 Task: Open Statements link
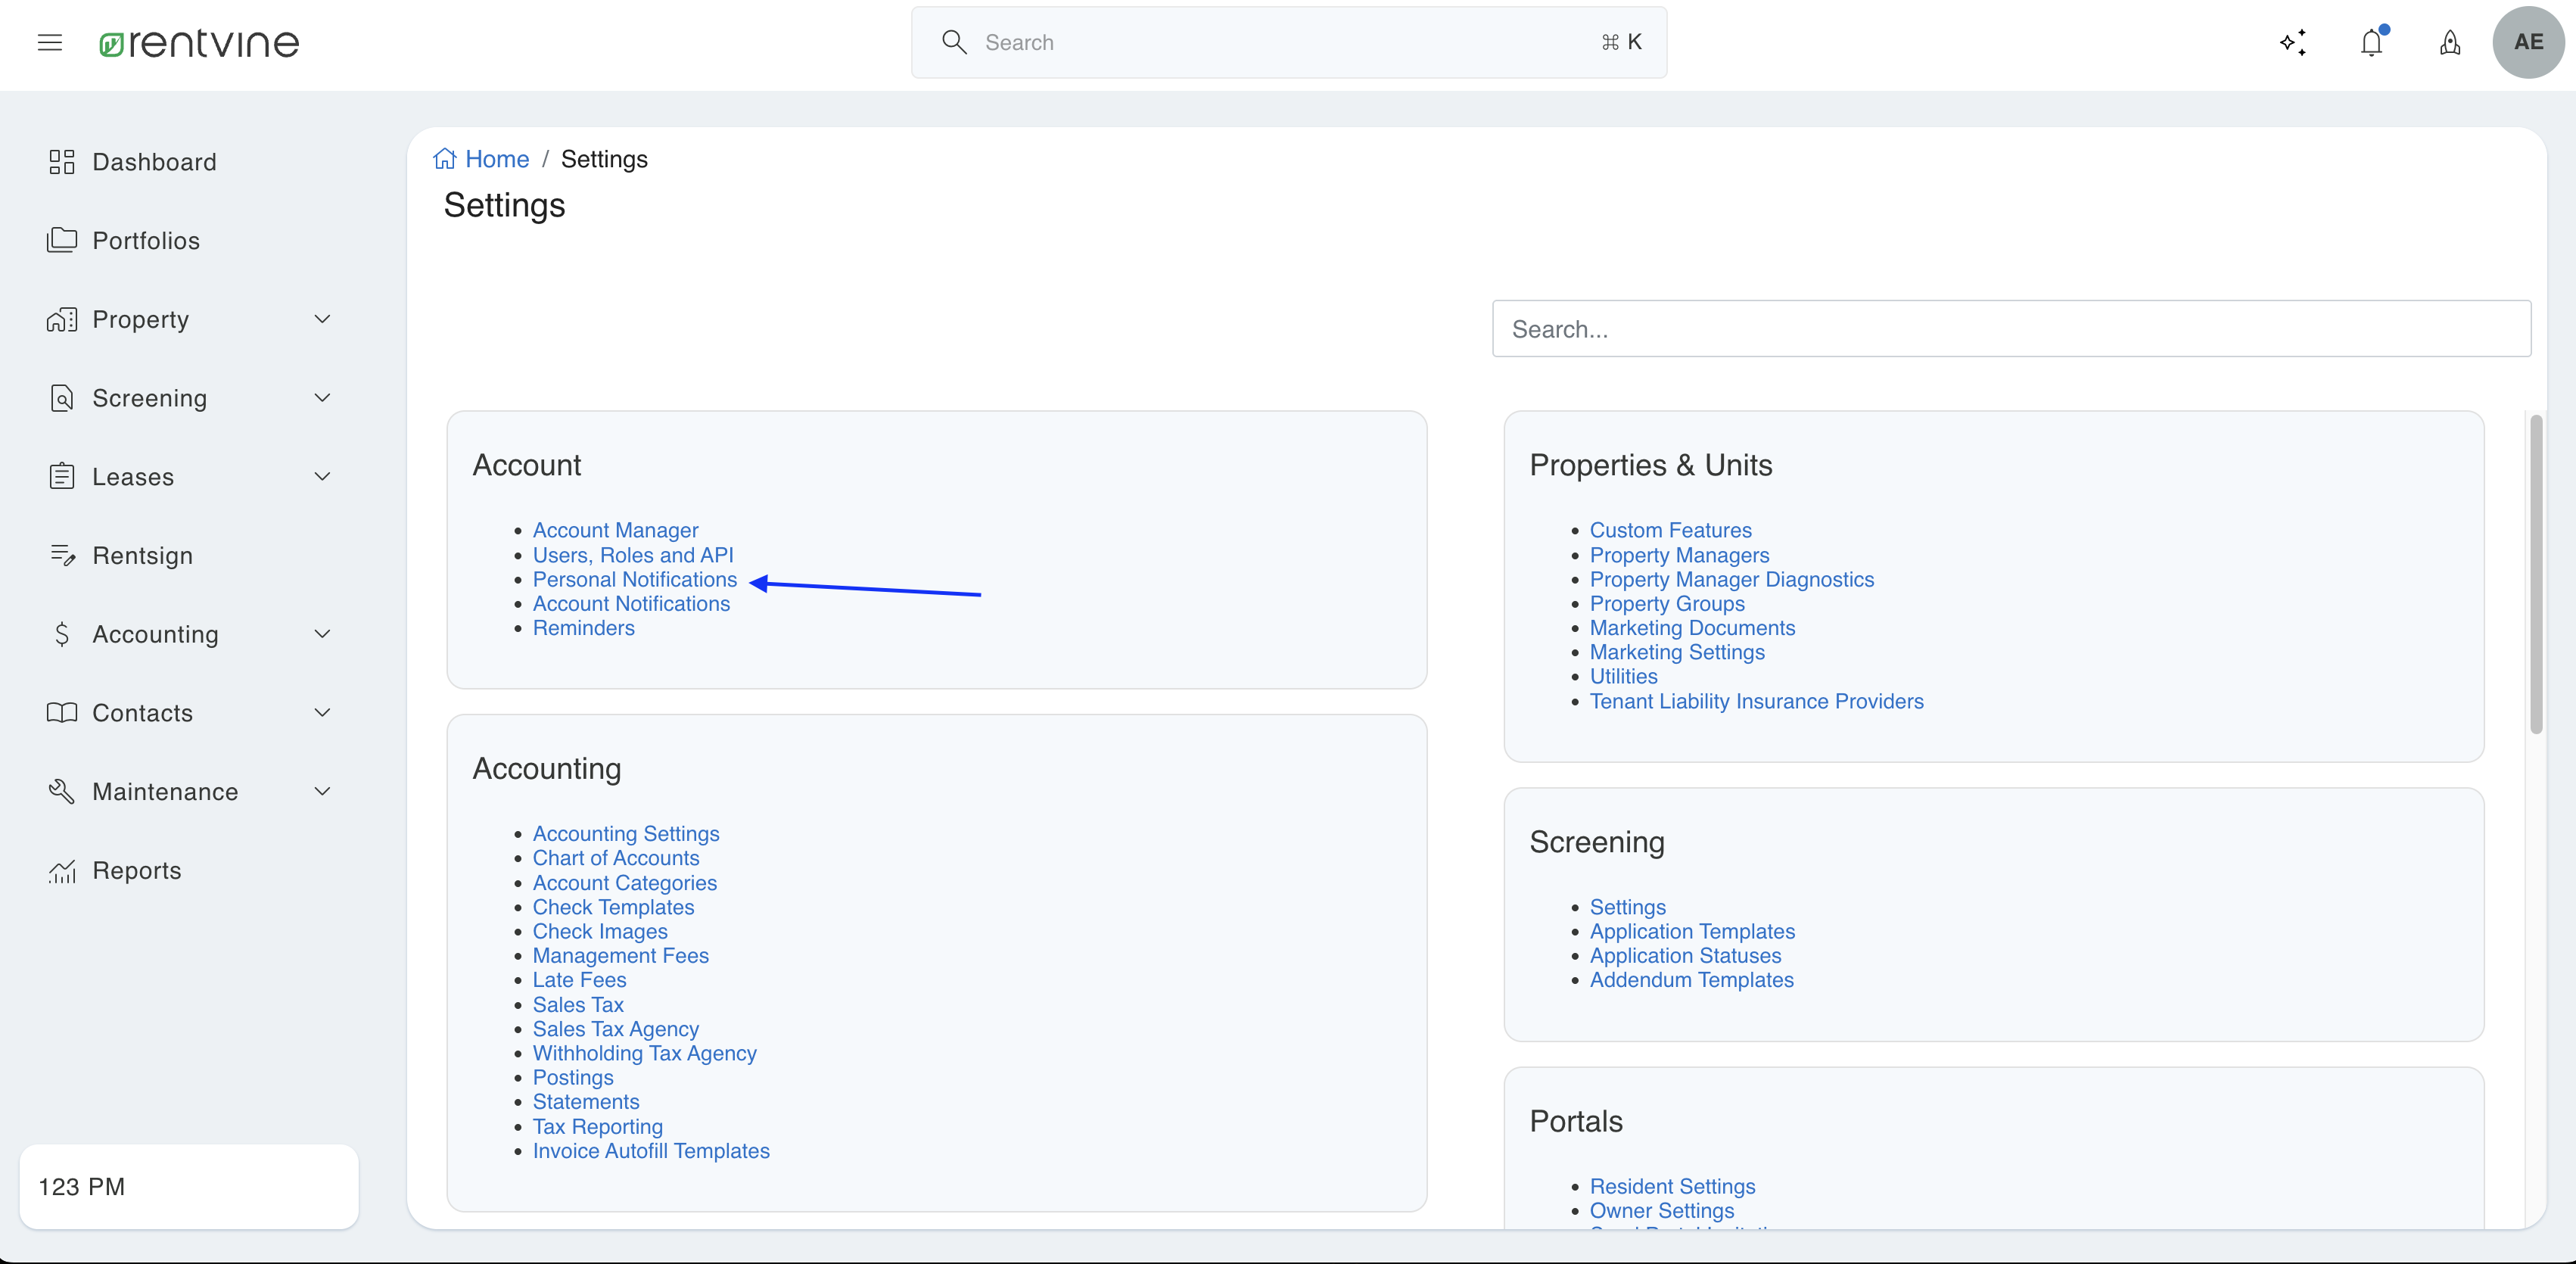[586, 1101]
